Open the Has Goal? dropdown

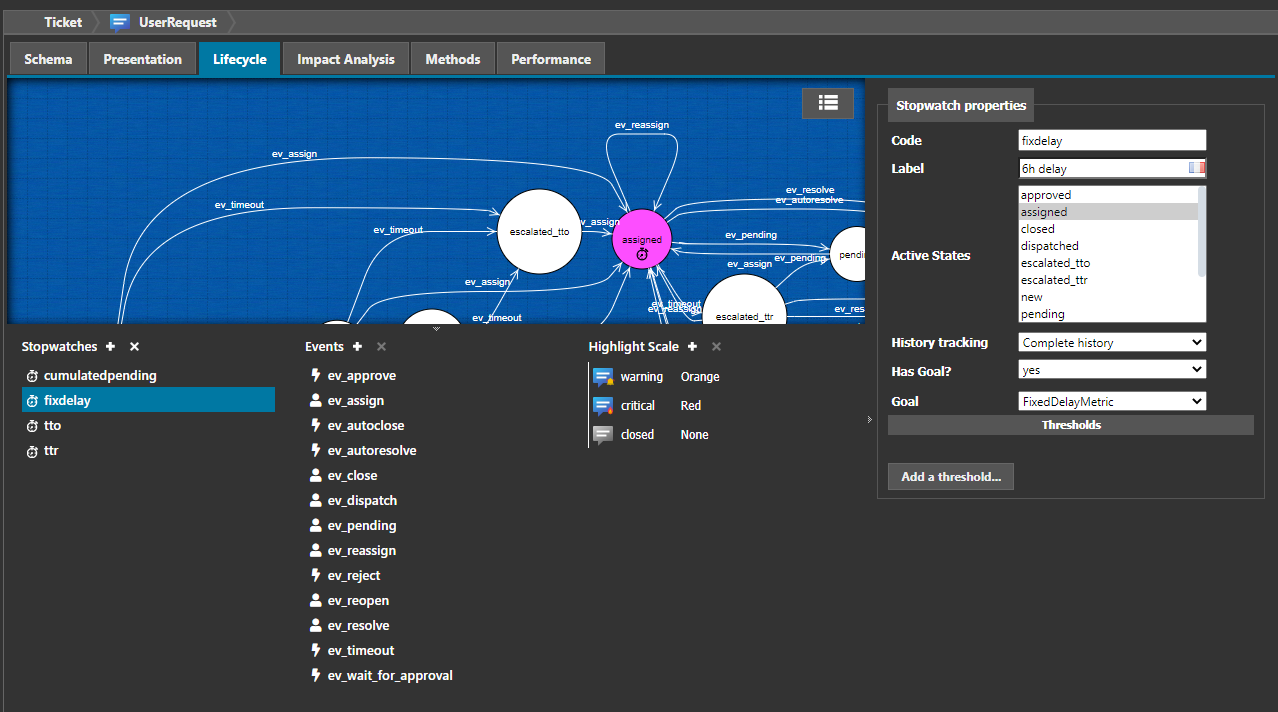tap(1112, 370)
